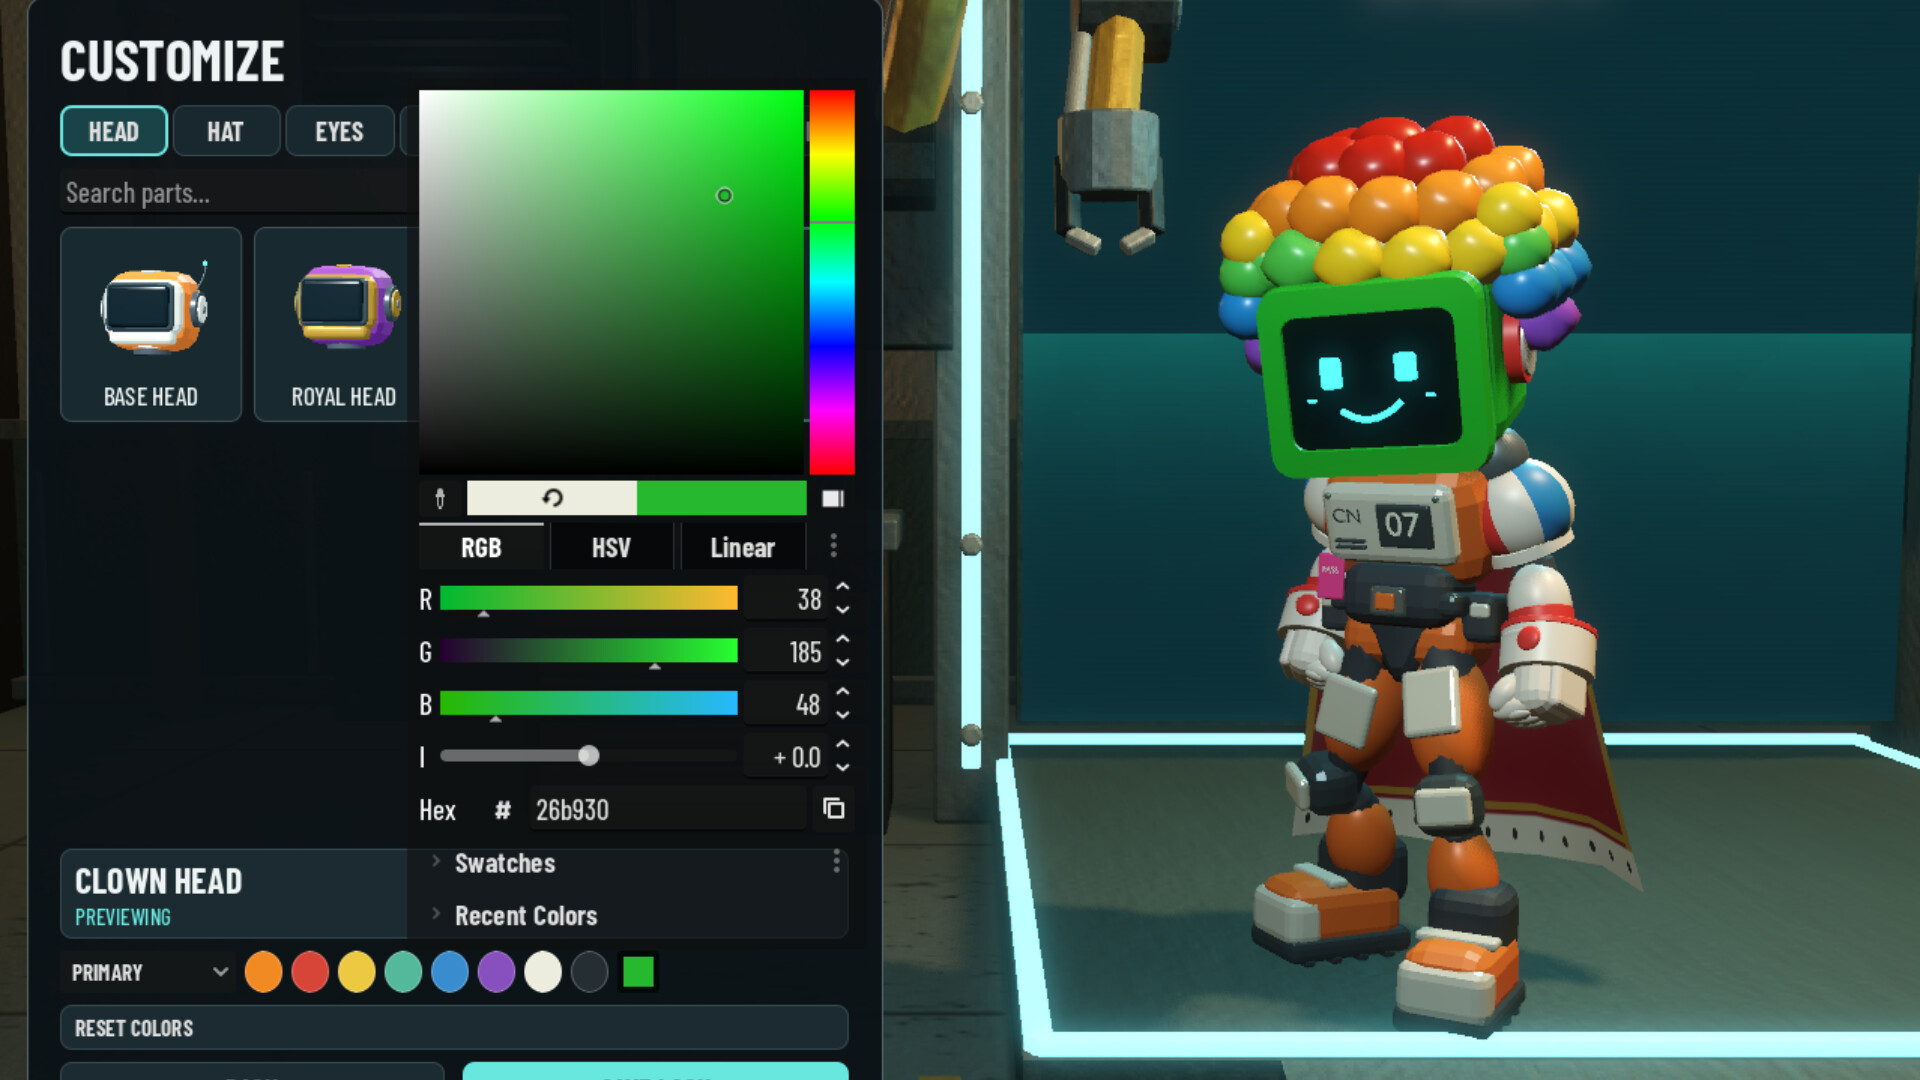This screenshot has width=1920, height=1080.
Task: Increase the G value with up arrow
Action: (843, 640)
